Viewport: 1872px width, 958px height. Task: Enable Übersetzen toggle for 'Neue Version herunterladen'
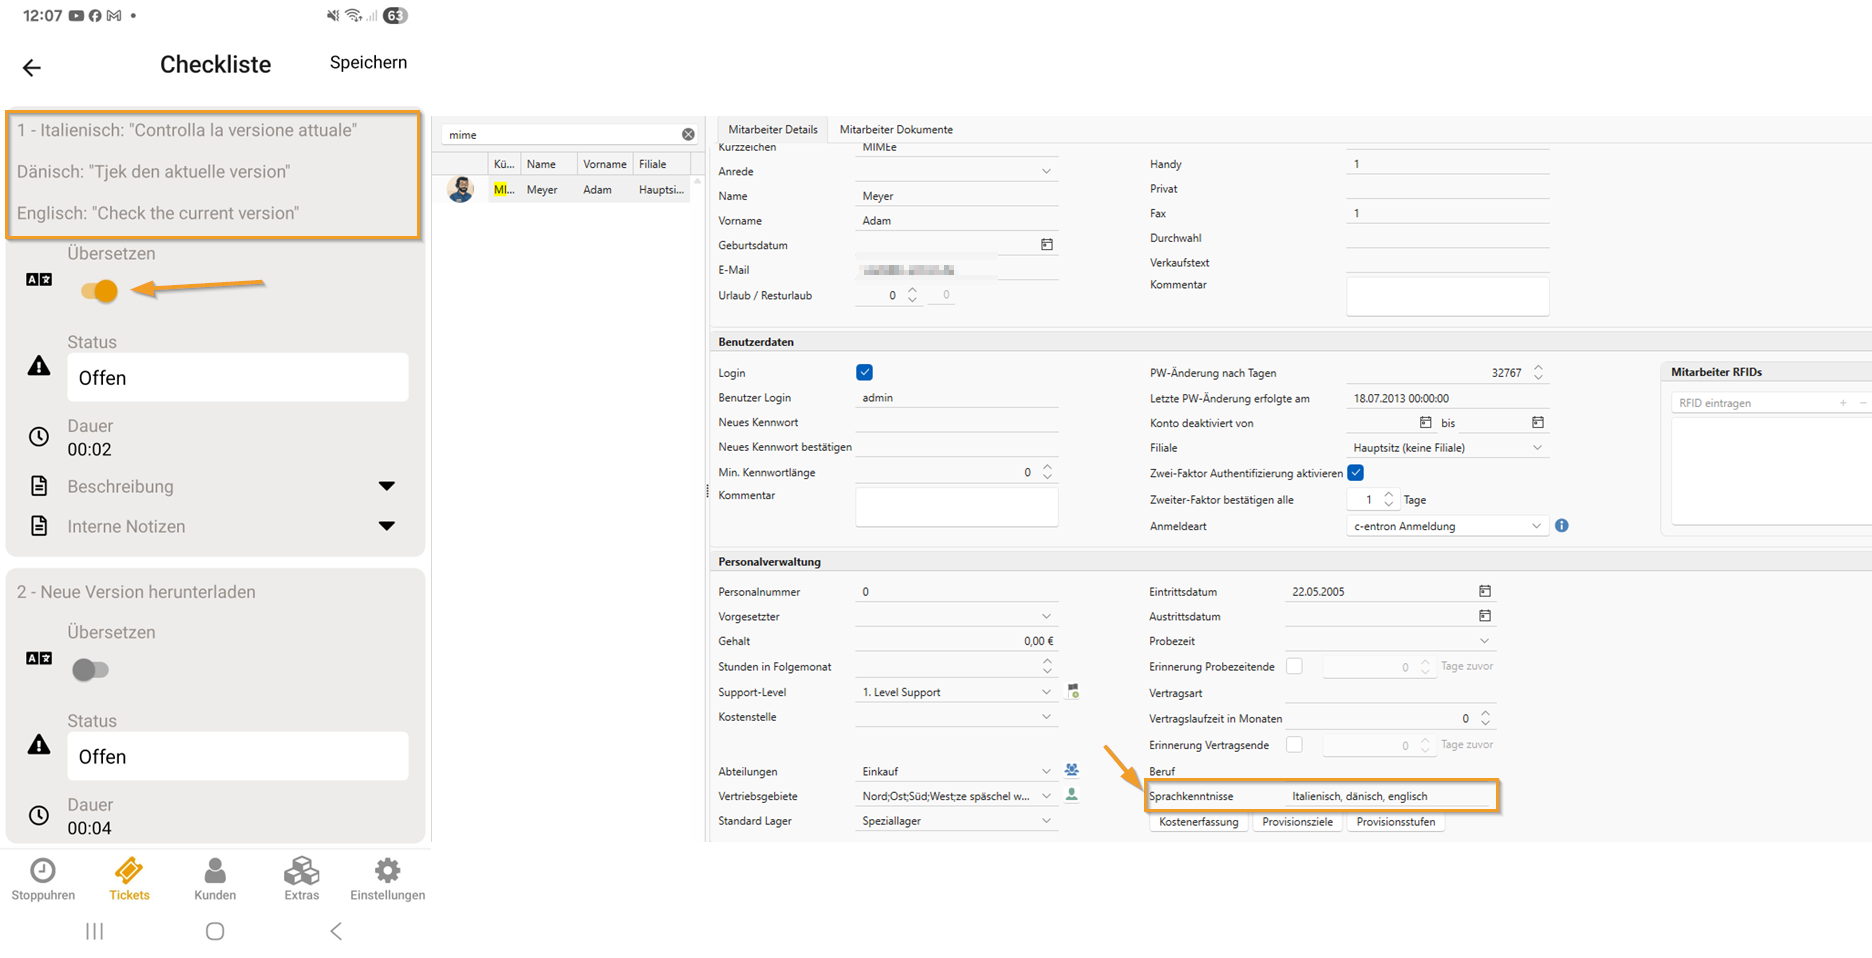(x=90, y=670)
